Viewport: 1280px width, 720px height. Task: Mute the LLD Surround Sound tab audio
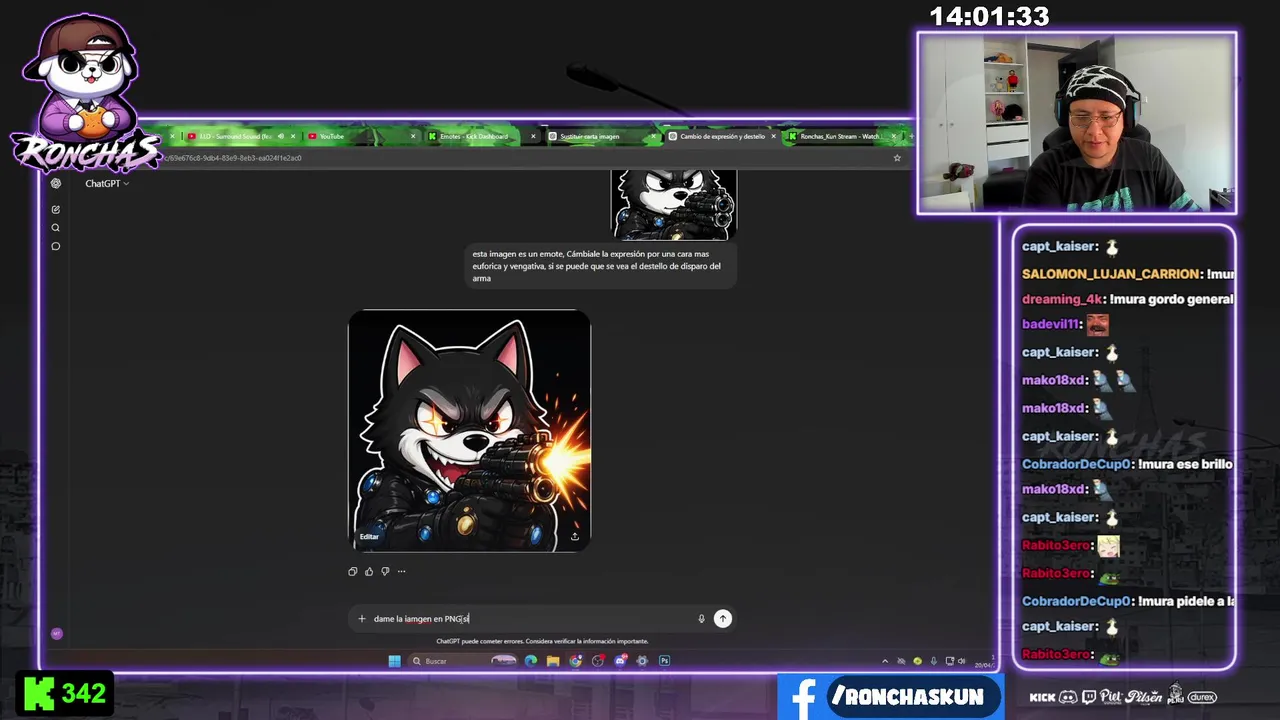[280, 136]
